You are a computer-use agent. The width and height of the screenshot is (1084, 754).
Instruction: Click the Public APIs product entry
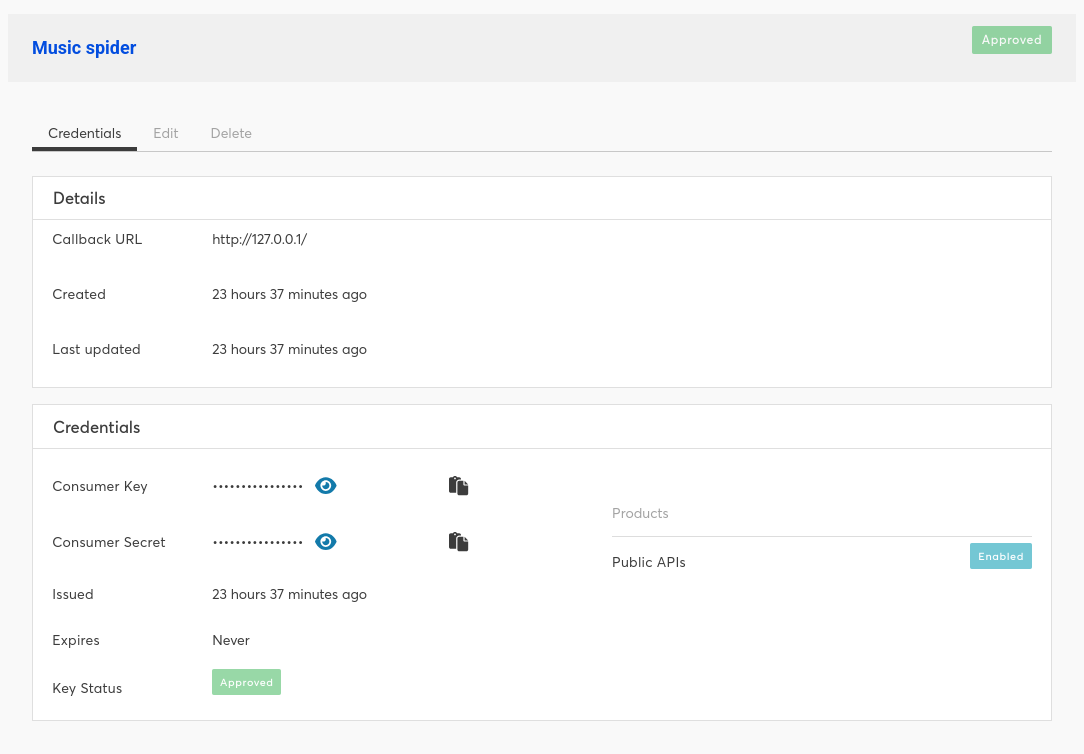tap(648, 563)
